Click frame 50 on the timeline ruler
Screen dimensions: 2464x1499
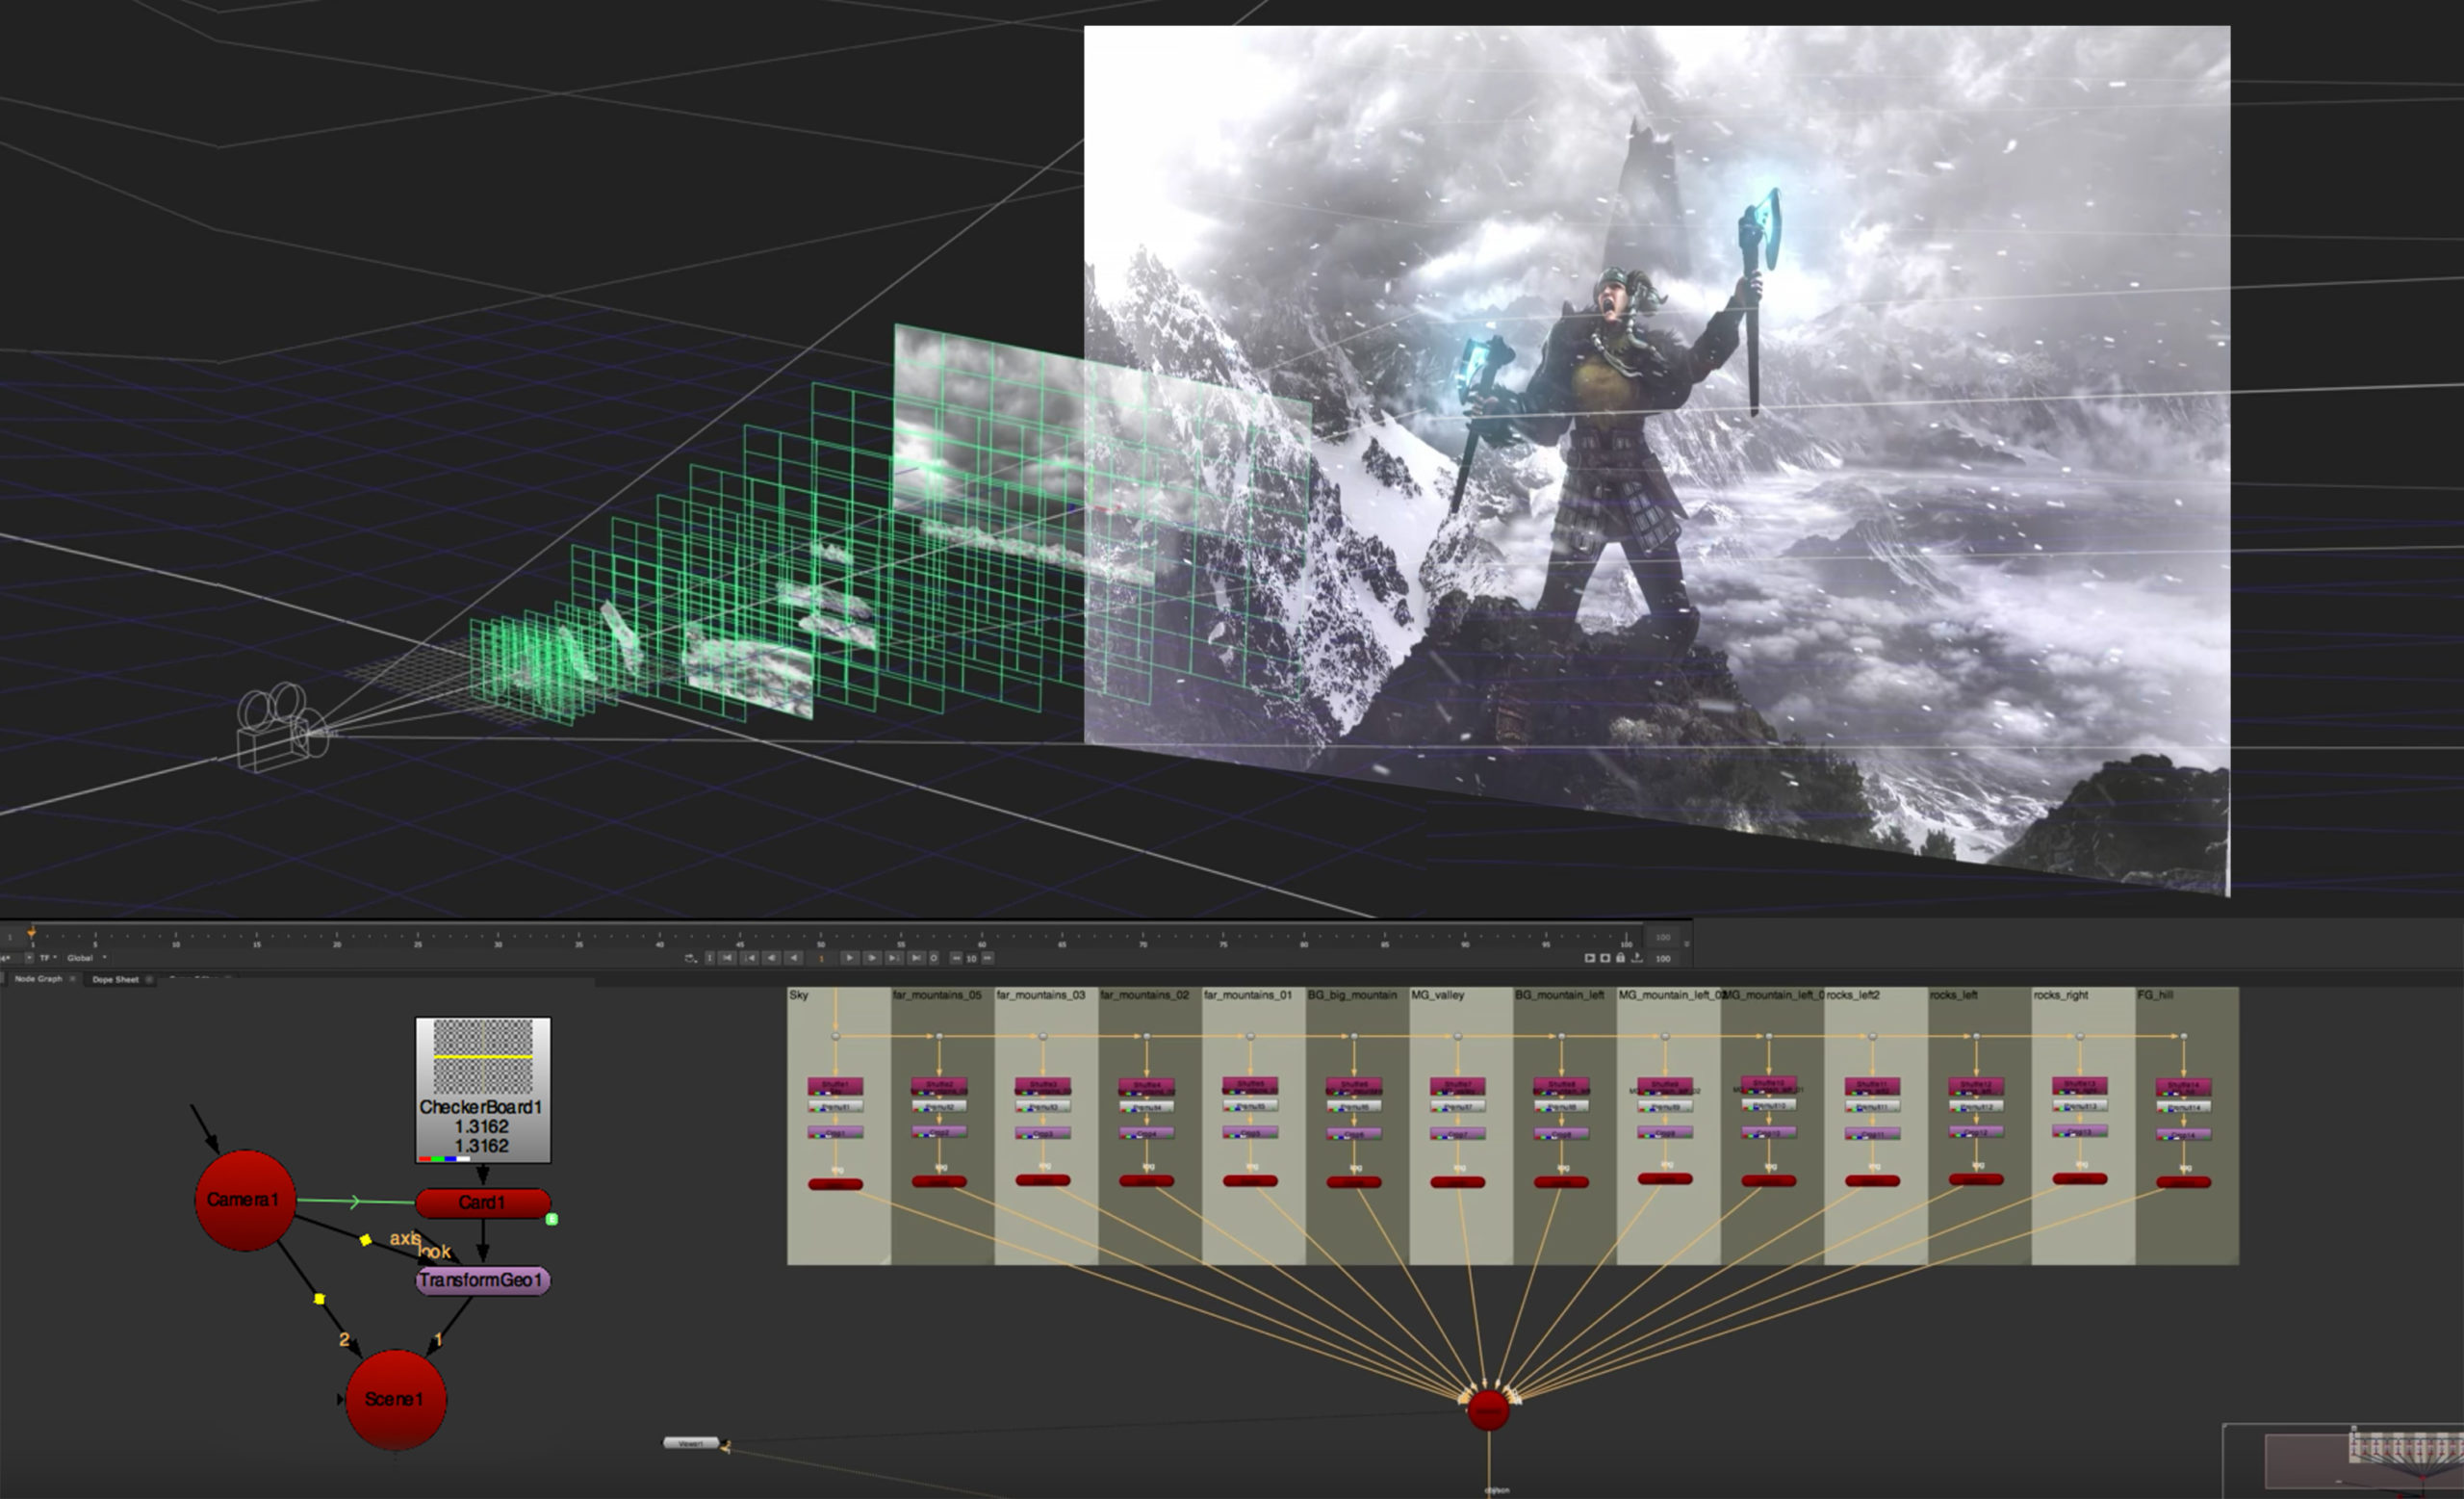coord(821,940)
